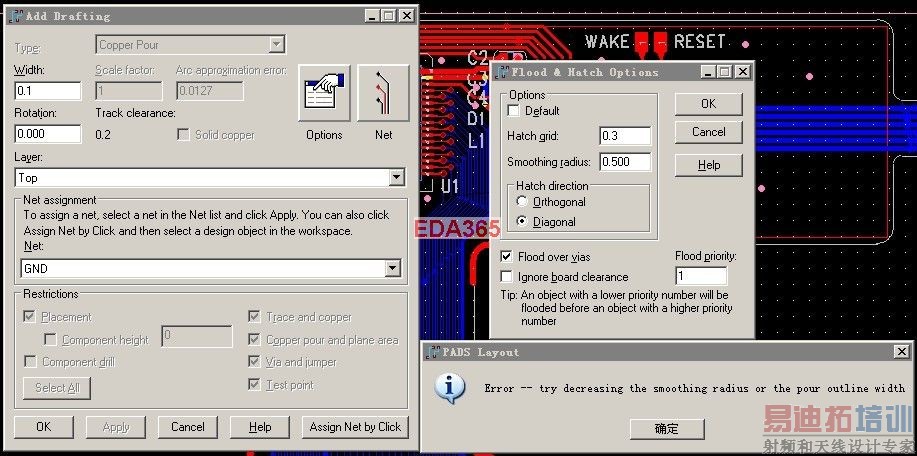Toggle Trace and copper checkbox
917x456 pixels.
pyautogui.click(x=254, y=316)
